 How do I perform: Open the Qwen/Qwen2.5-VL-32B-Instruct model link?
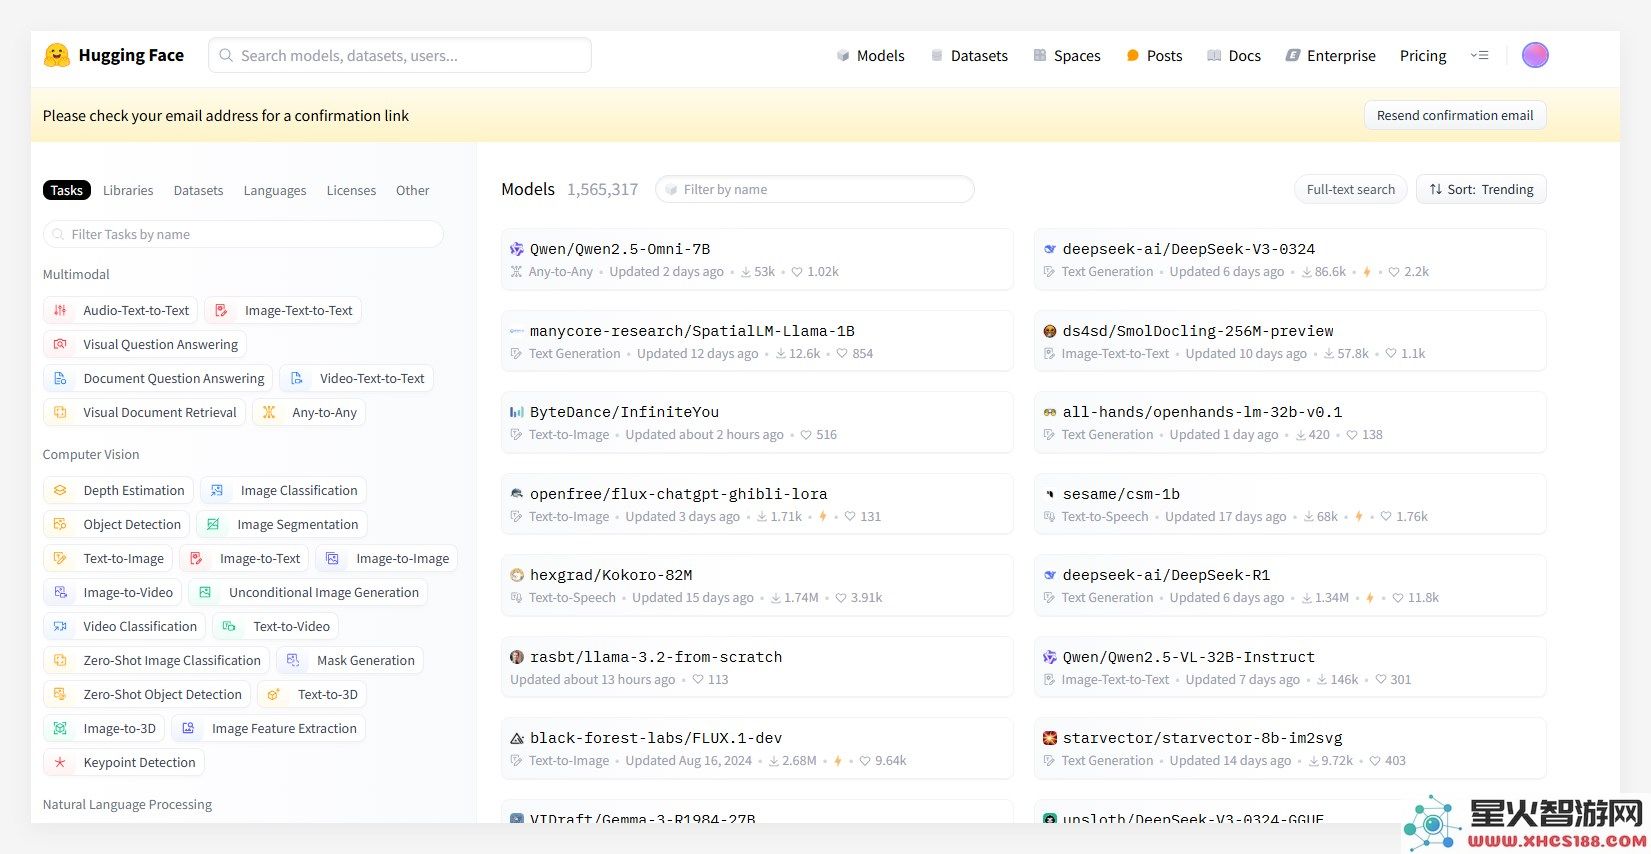[x=1188, y=657]
